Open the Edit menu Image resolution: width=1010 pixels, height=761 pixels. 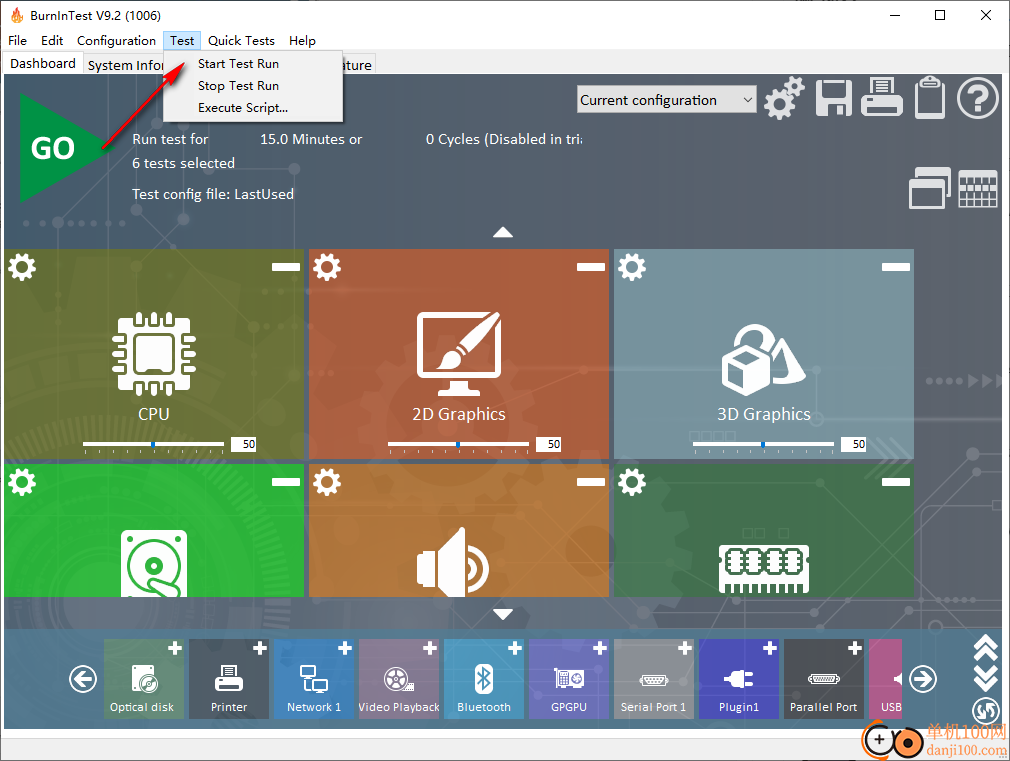pyautogui.click(x=52, y=41)
